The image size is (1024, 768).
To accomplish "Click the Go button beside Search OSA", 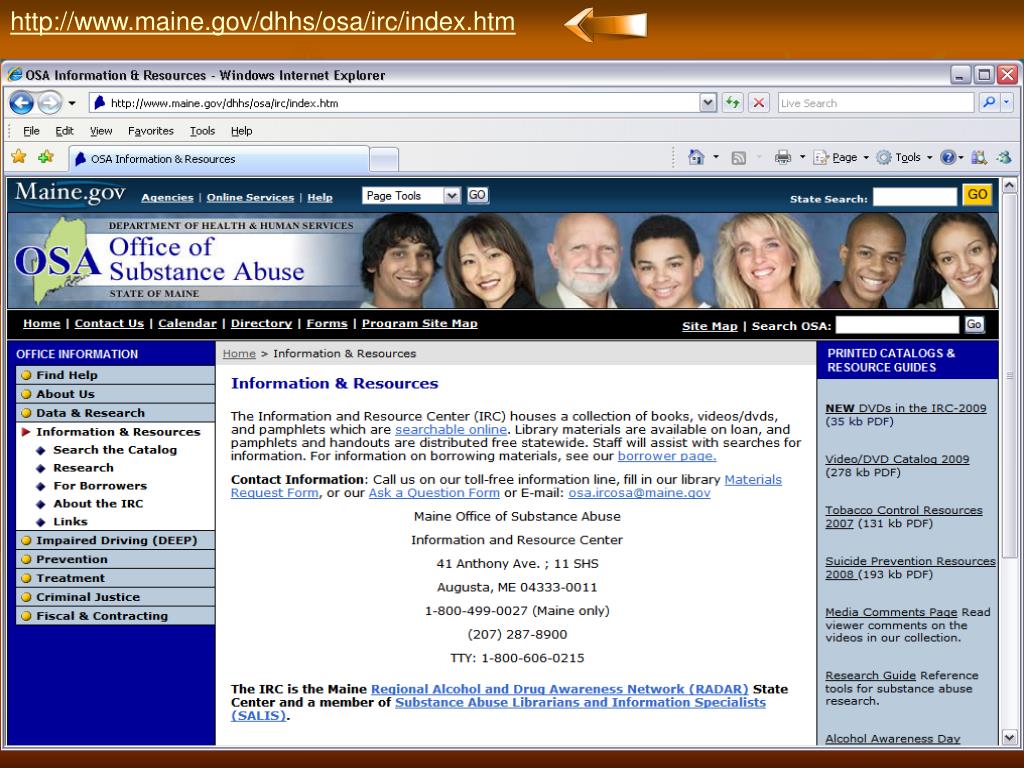I will pos(974,325).
